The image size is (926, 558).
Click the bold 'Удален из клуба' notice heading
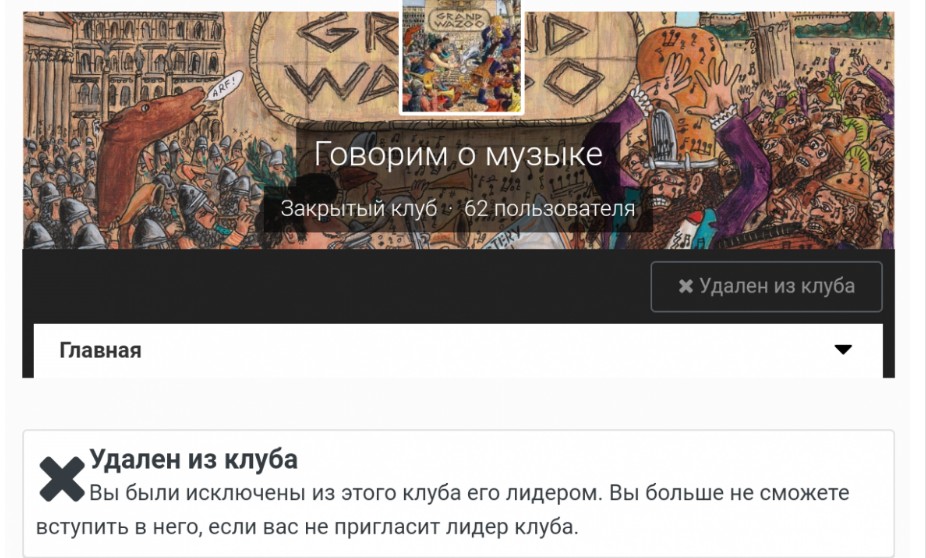[193, 459]
